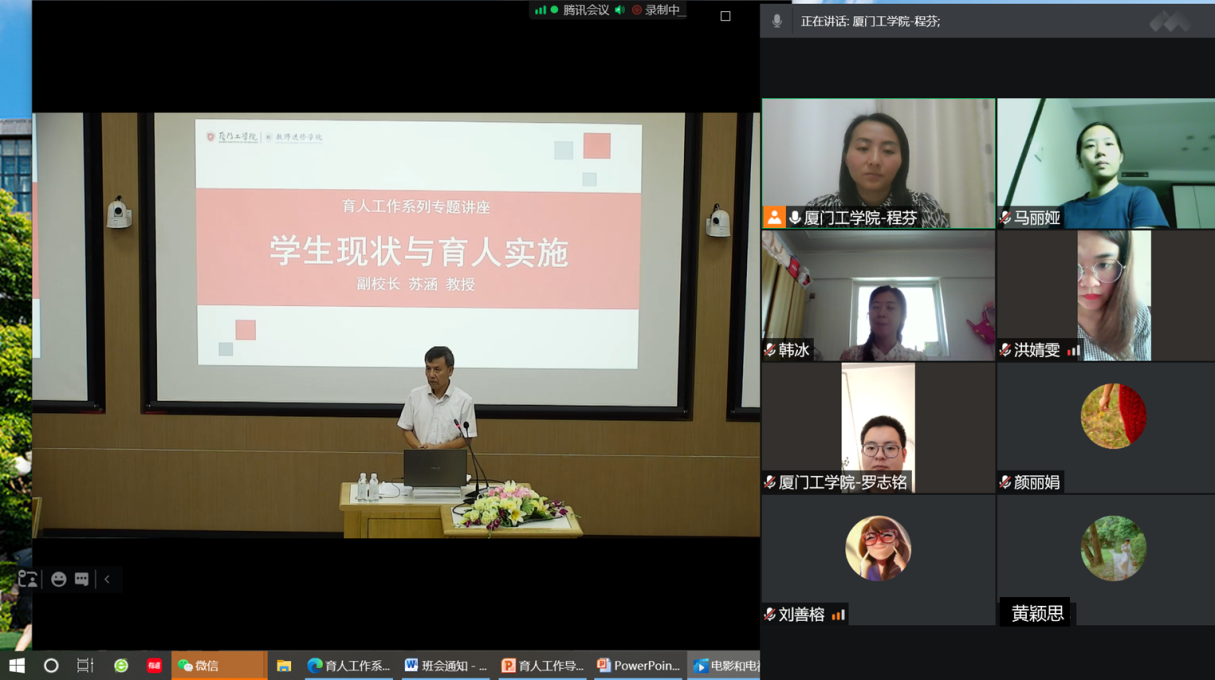This screenshot has height=680, width=1215.
Task: Open File Explorer from the taskbar
Action: [284, 665]
